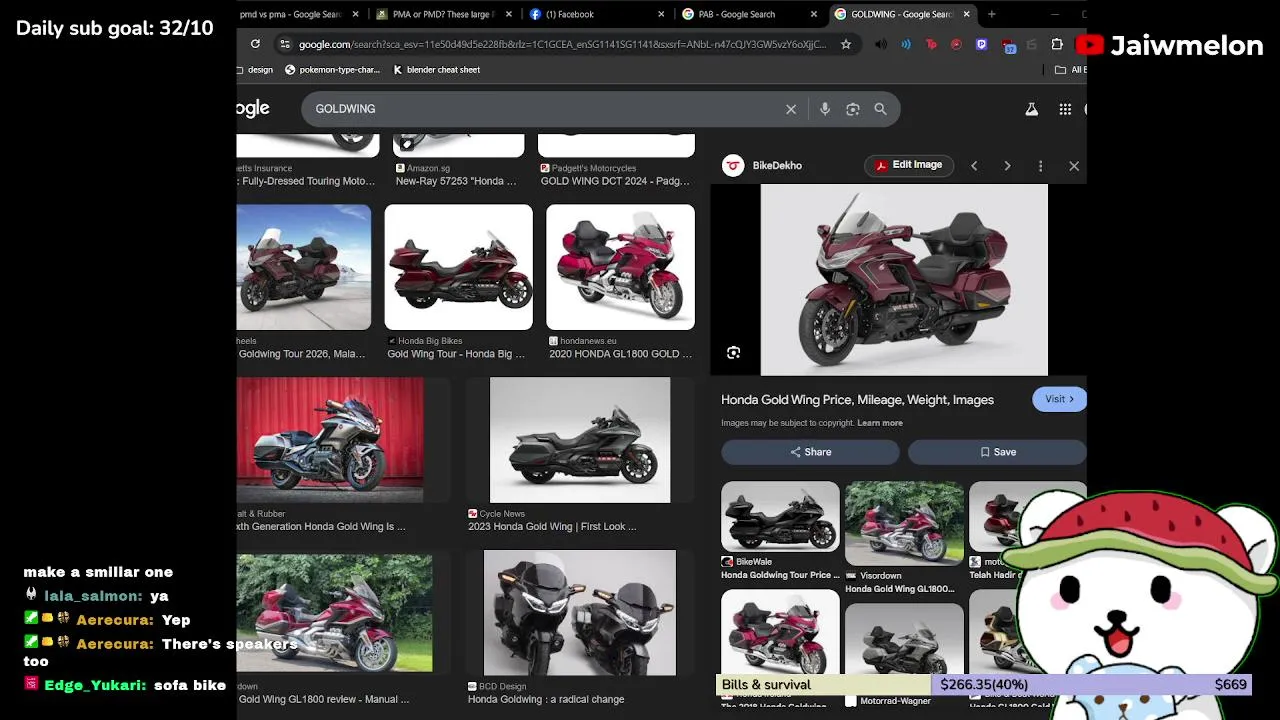Switch to the pmd vs pma Google Search tab
The width and height of the screenshot is (1280, 720).
[290, 14]
